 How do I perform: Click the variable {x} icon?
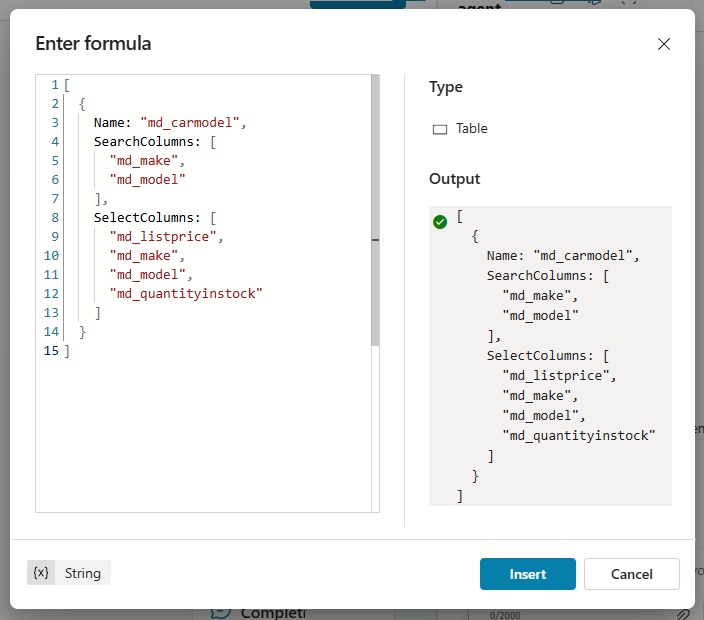pyautogui.click(x=41, y=572)
